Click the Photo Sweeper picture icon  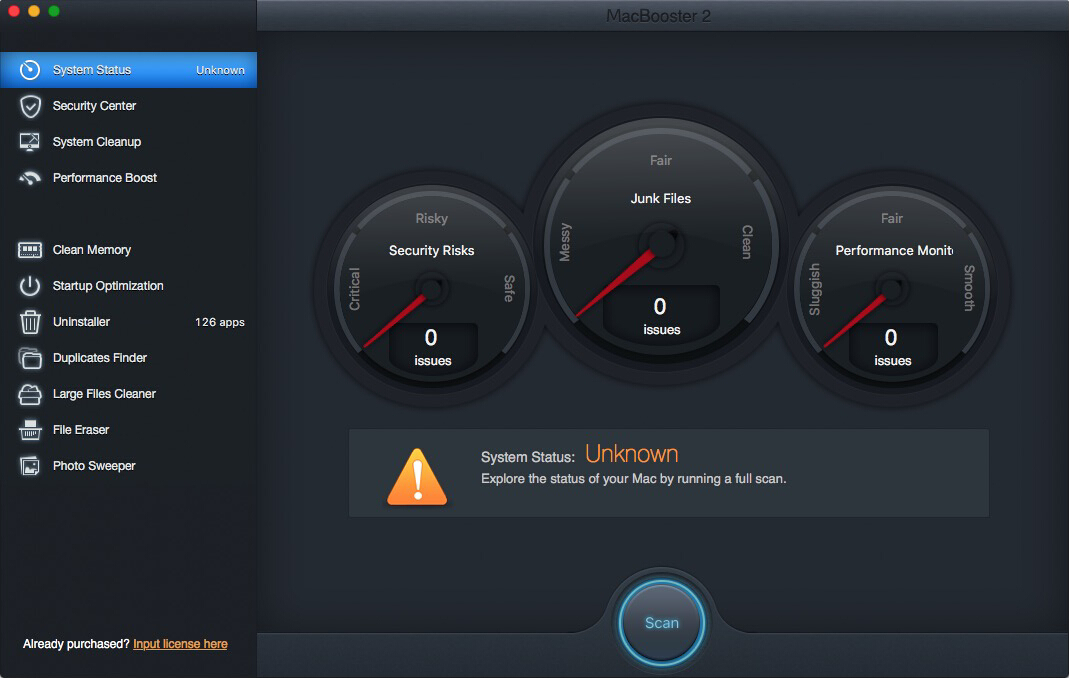pos(30,466)
